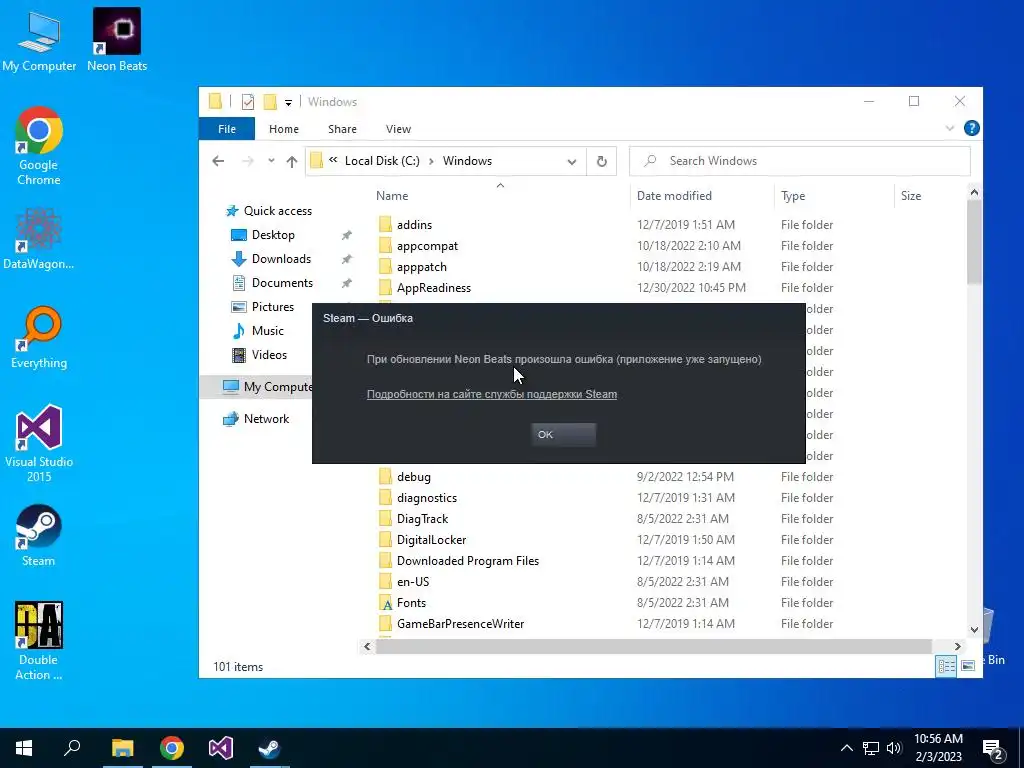Screen dimensions: 1024x768
Task: Open the Google Chrome desktop shortcut
Action: pos(39,146)
